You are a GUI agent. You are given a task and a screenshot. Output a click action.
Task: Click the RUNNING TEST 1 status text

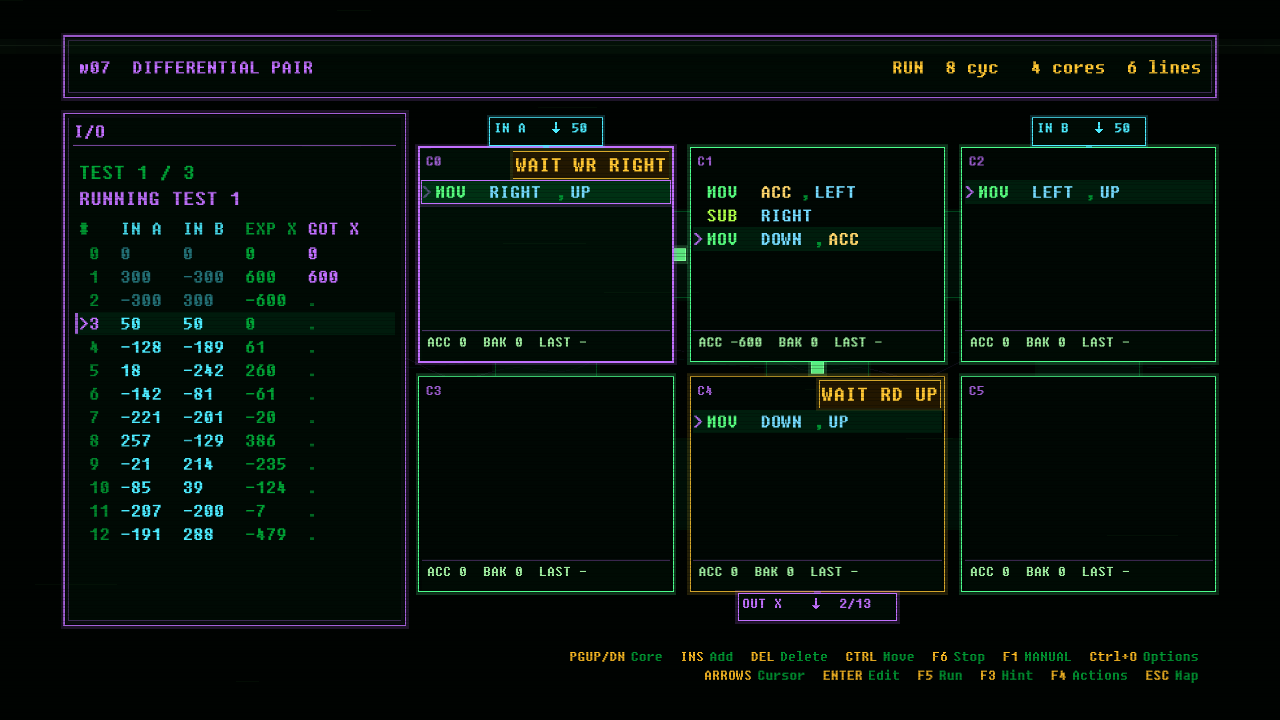click(x=160, y=198)
